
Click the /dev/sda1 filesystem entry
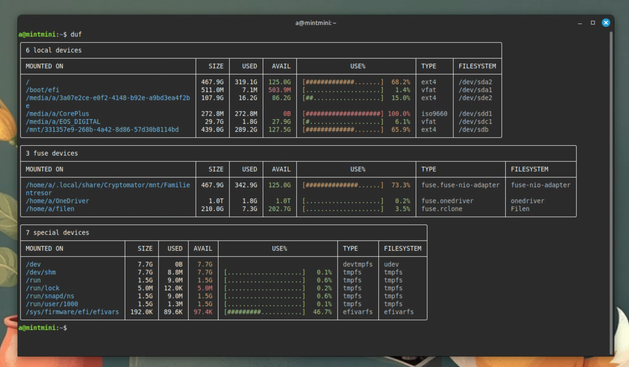click(x=475, y=90)
